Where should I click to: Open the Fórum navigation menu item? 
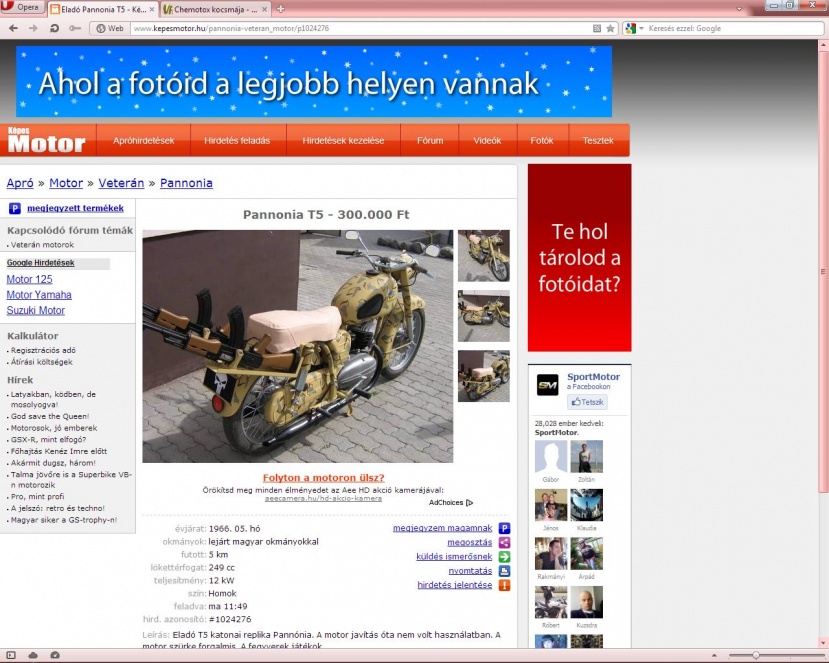coord(430,141)
